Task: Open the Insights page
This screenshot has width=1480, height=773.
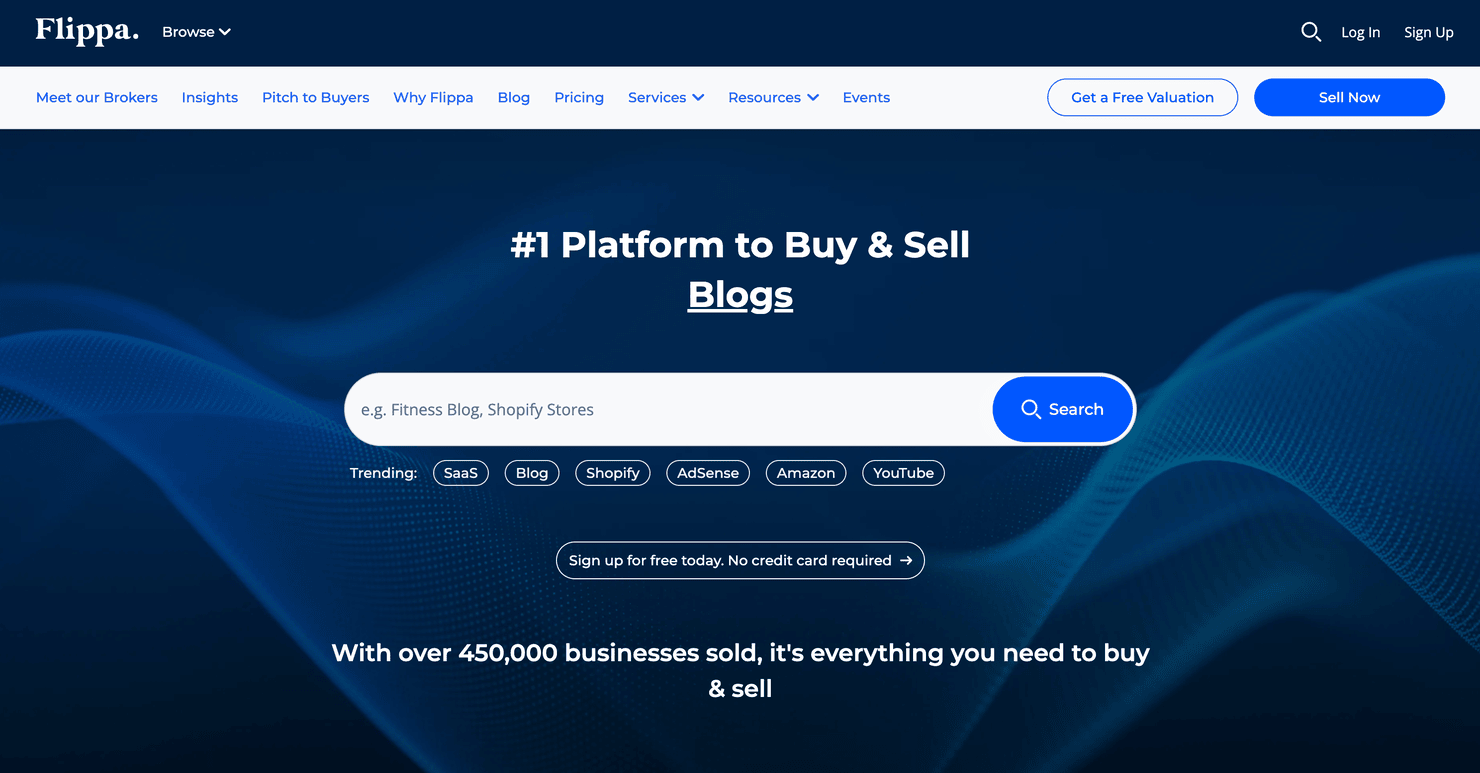Action: [x=210, y=97]
